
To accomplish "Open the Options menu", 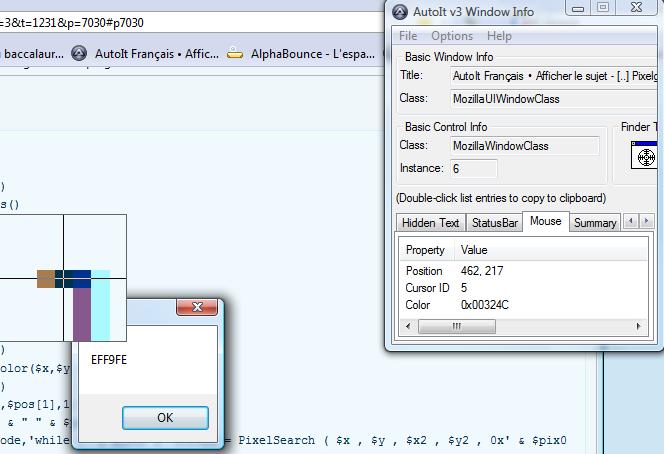I will coord(452,36).
